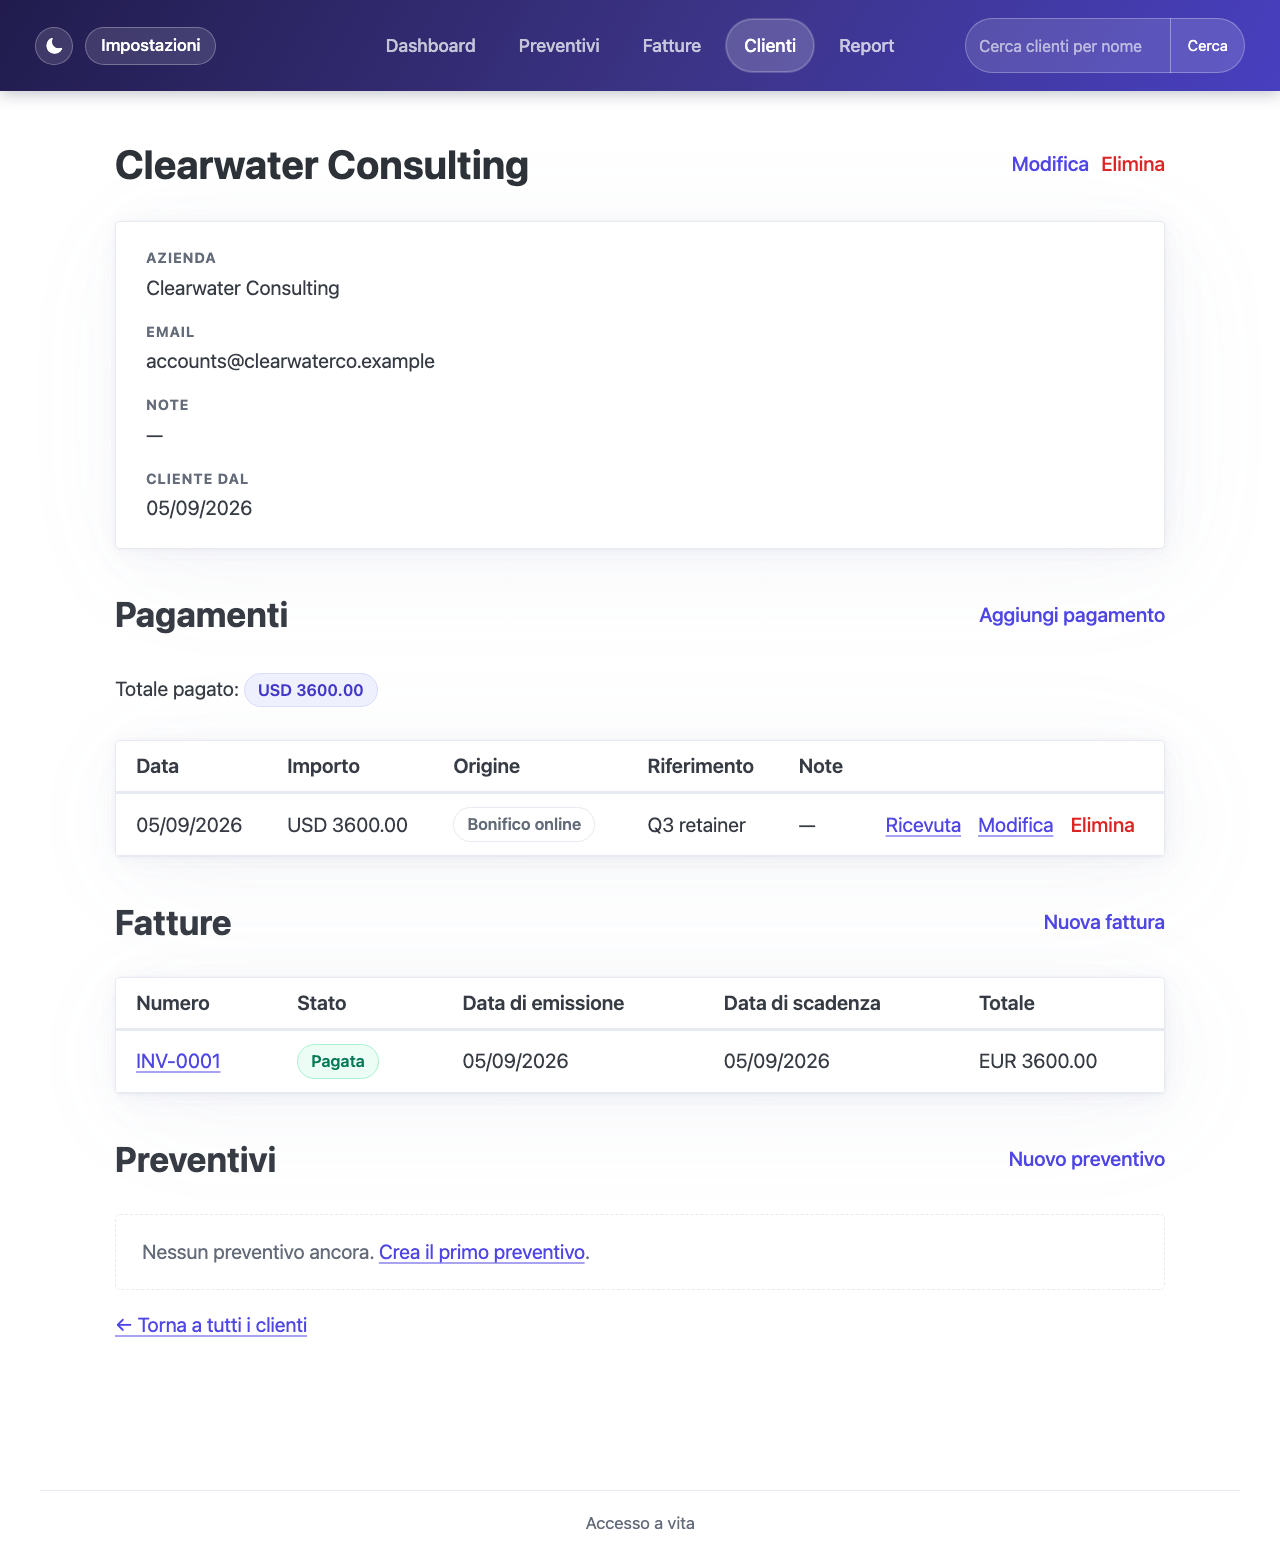Focus the Cerca clienti per nome field

1068,46
